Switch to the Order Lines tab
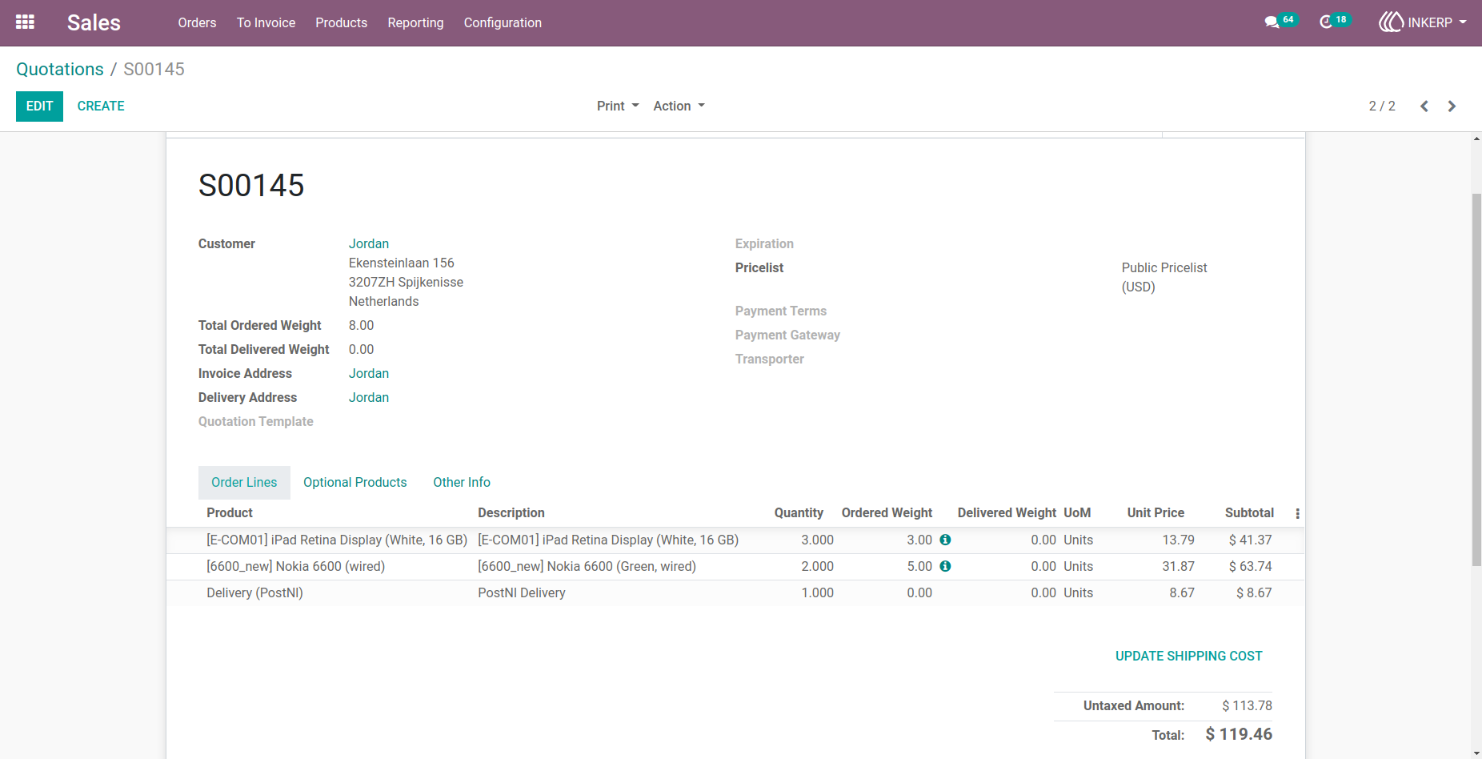The height and width of the screenshot is (759, 1482). coord(244,482)
